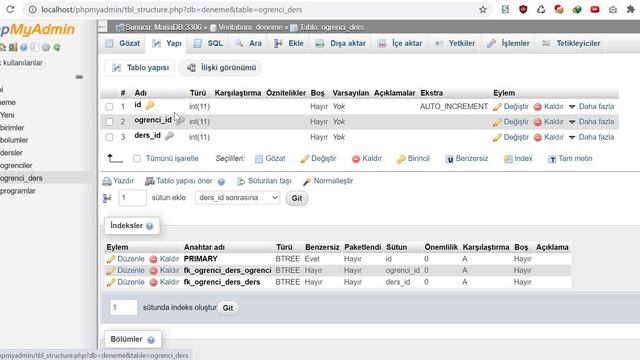The width and height of the screenshot is (640, 360).
Task: Open the Dışa aktar tab
Action: click(x=341, y=43)
